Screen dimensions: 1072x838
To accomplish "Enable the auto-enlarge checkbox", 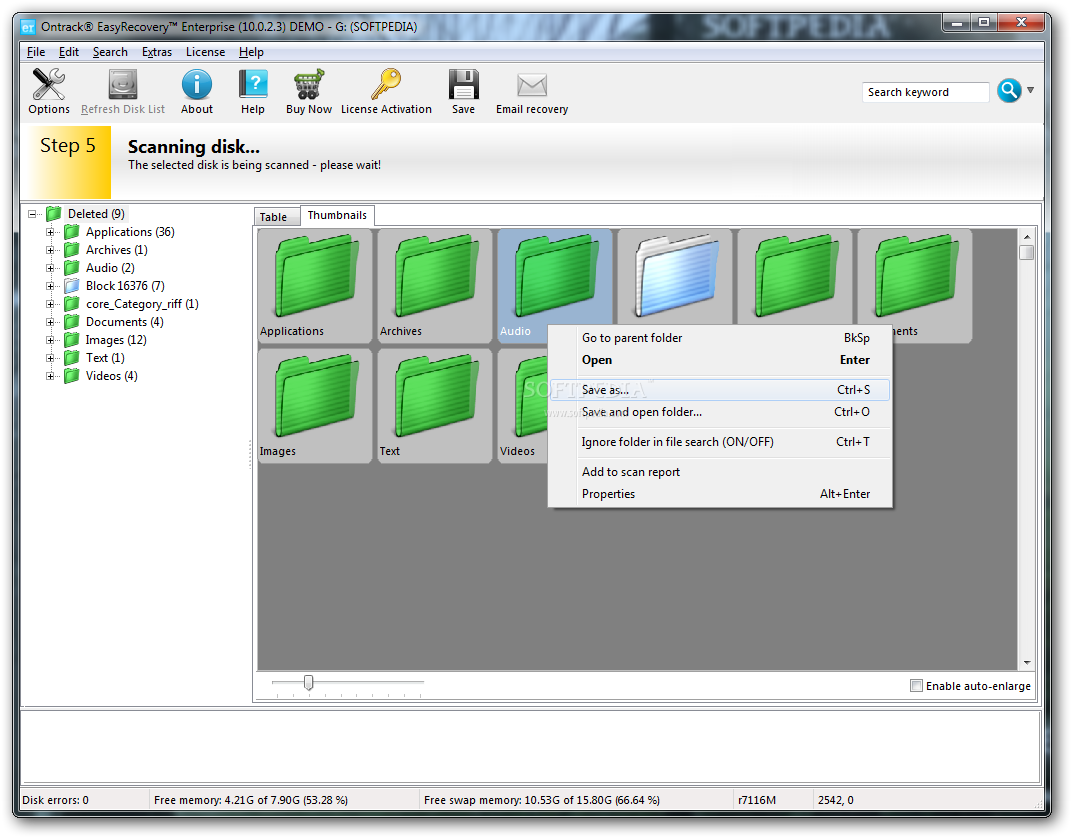I will point(916,686).
